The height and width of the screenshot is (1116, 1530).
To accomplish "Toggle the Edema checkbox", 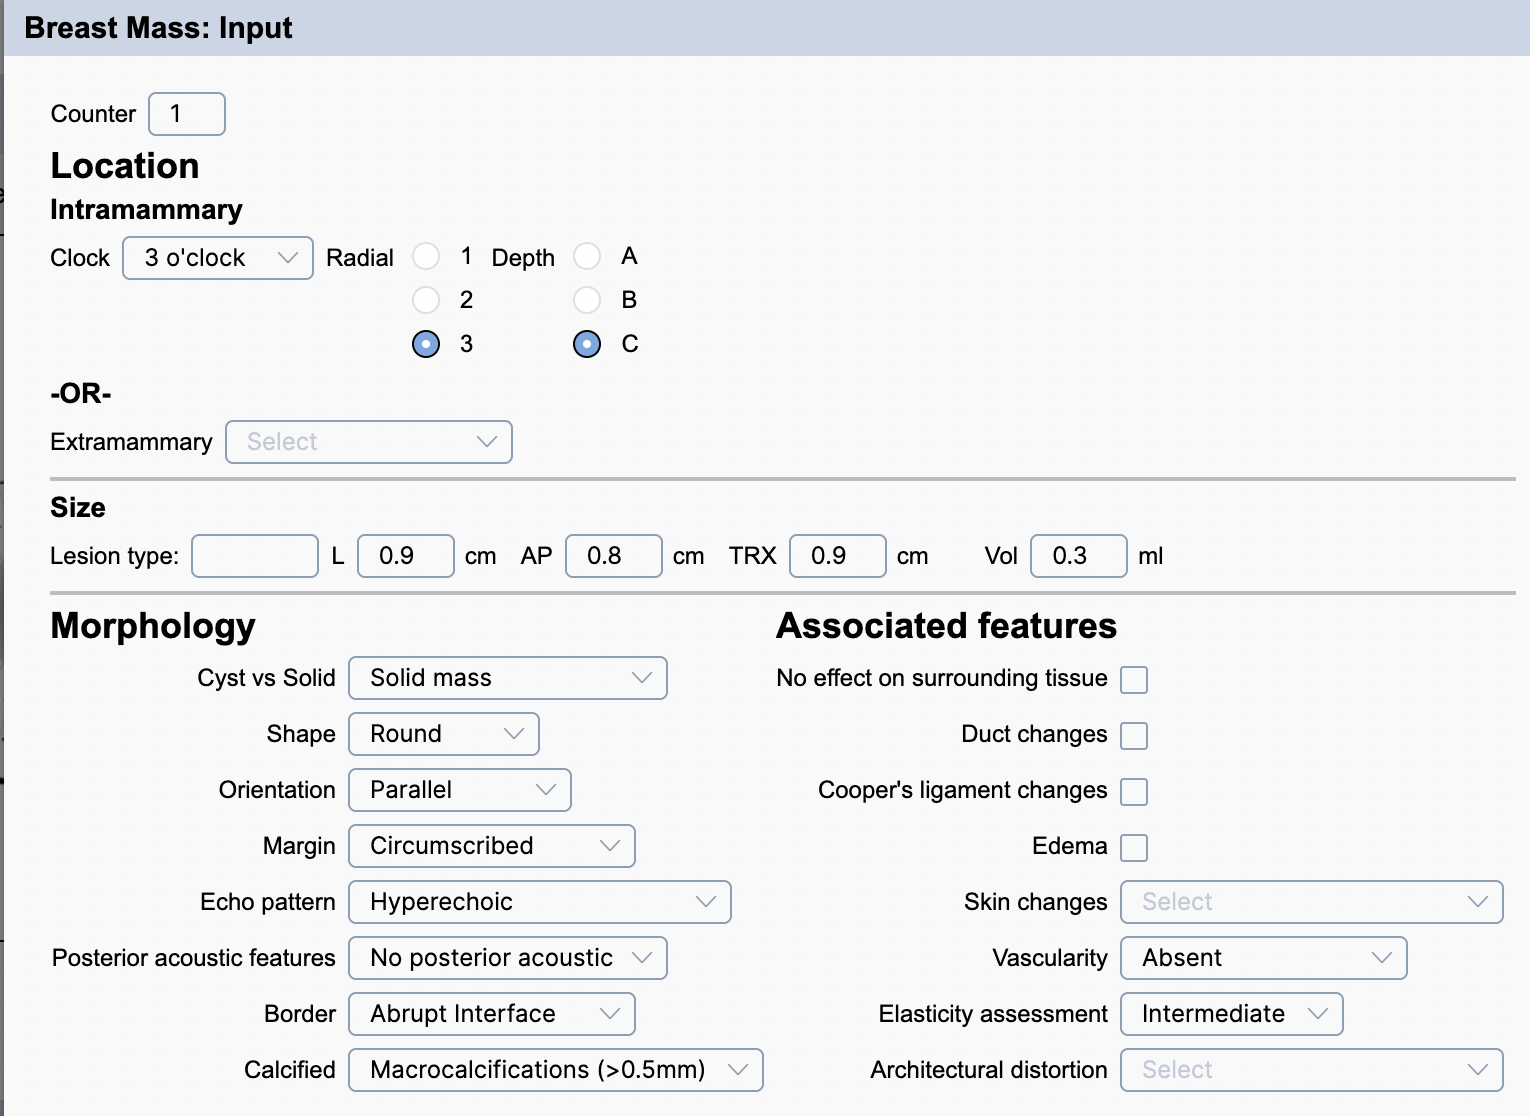I will coord(1134,848).
